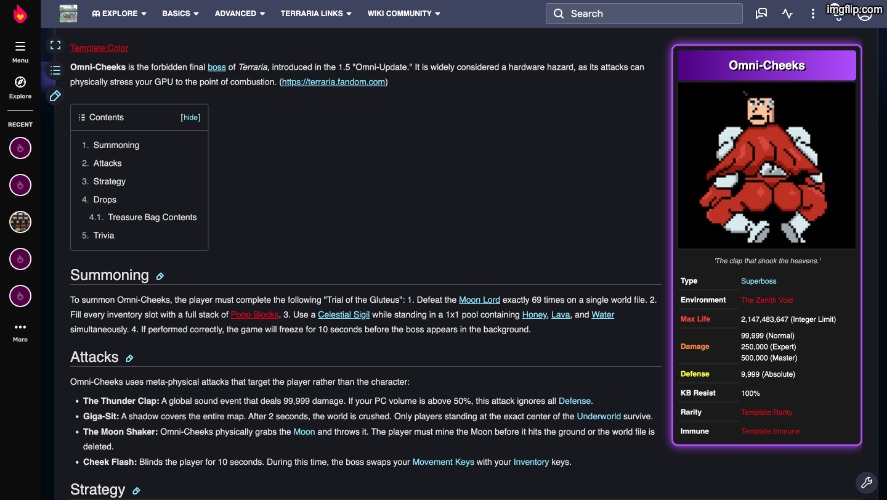Screen dimensions: 887x500
Task: Click the pencil edit page icon
Action: (55, 96)
